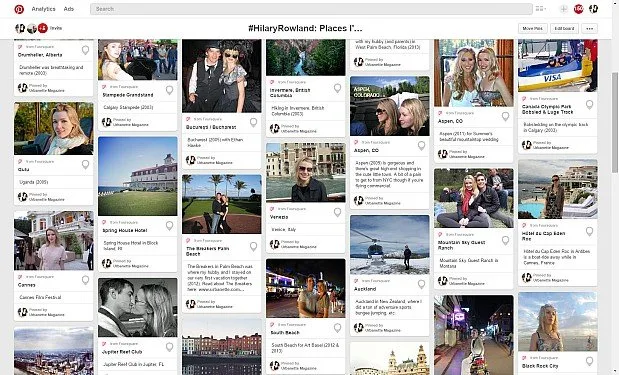The height and width of the screenshot is (375, 619).
Task: Open the Mountain Sky Guest Ranch photo
Action: (474, 198)
